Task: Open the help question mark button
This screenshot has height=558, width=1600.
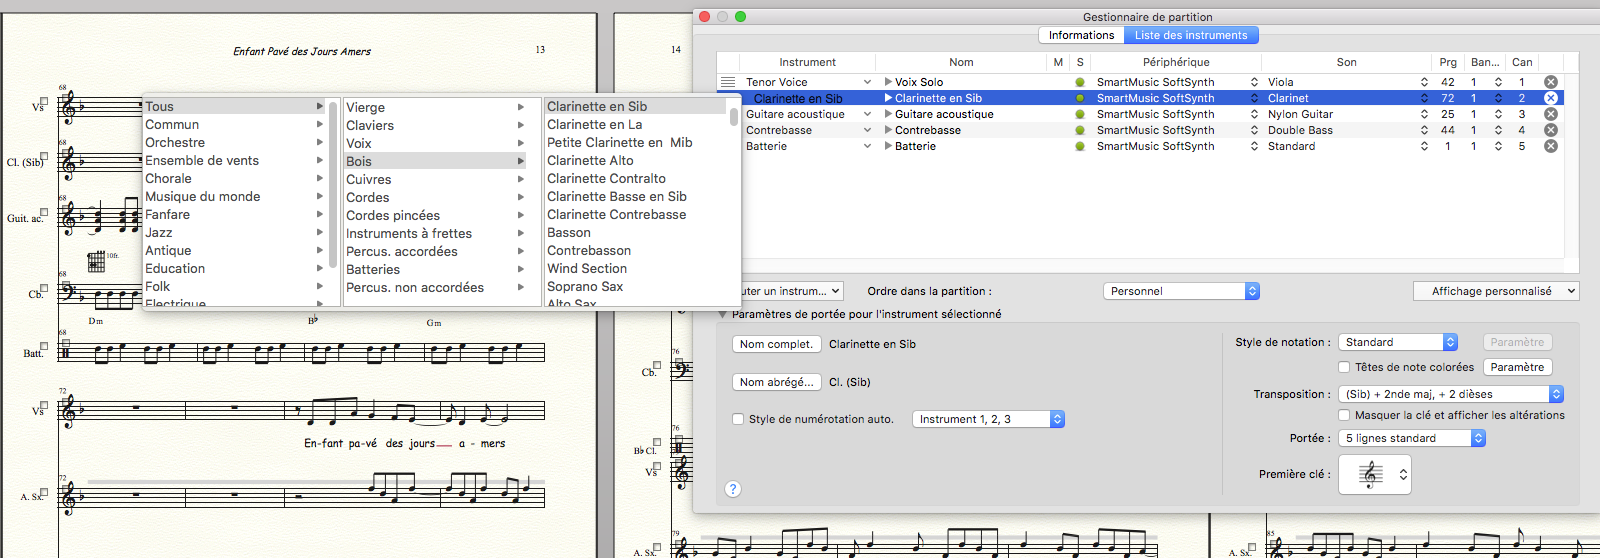Action: [x=733, y=489]
